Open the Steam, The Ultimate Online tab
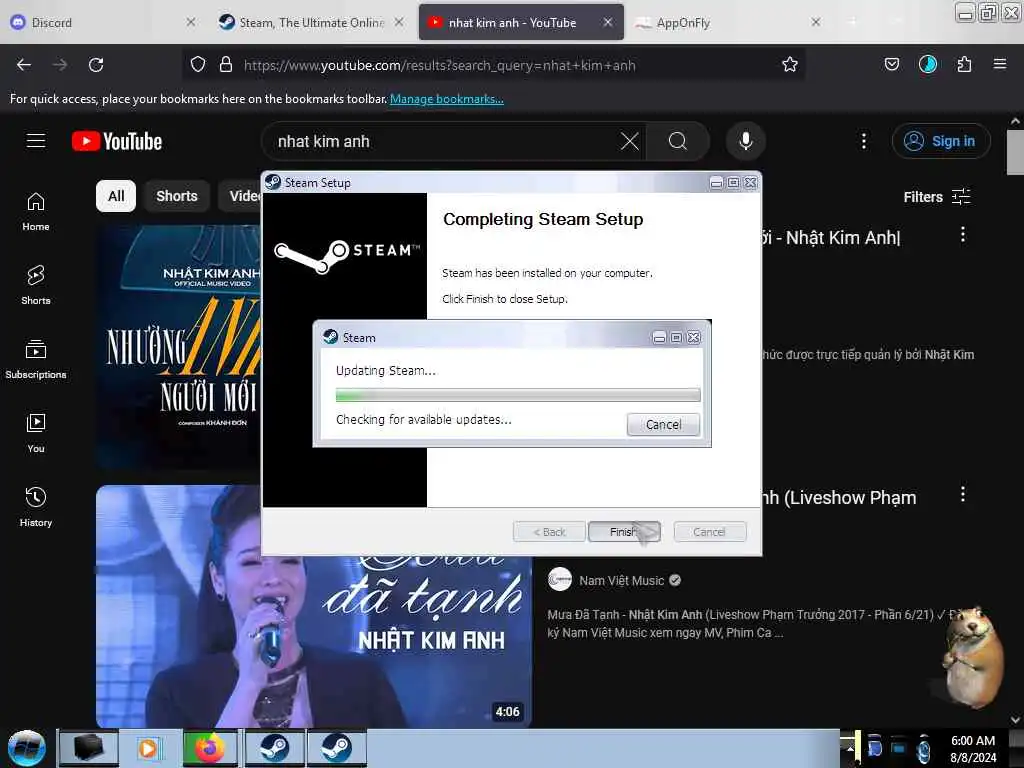 [x=310, y=22]
